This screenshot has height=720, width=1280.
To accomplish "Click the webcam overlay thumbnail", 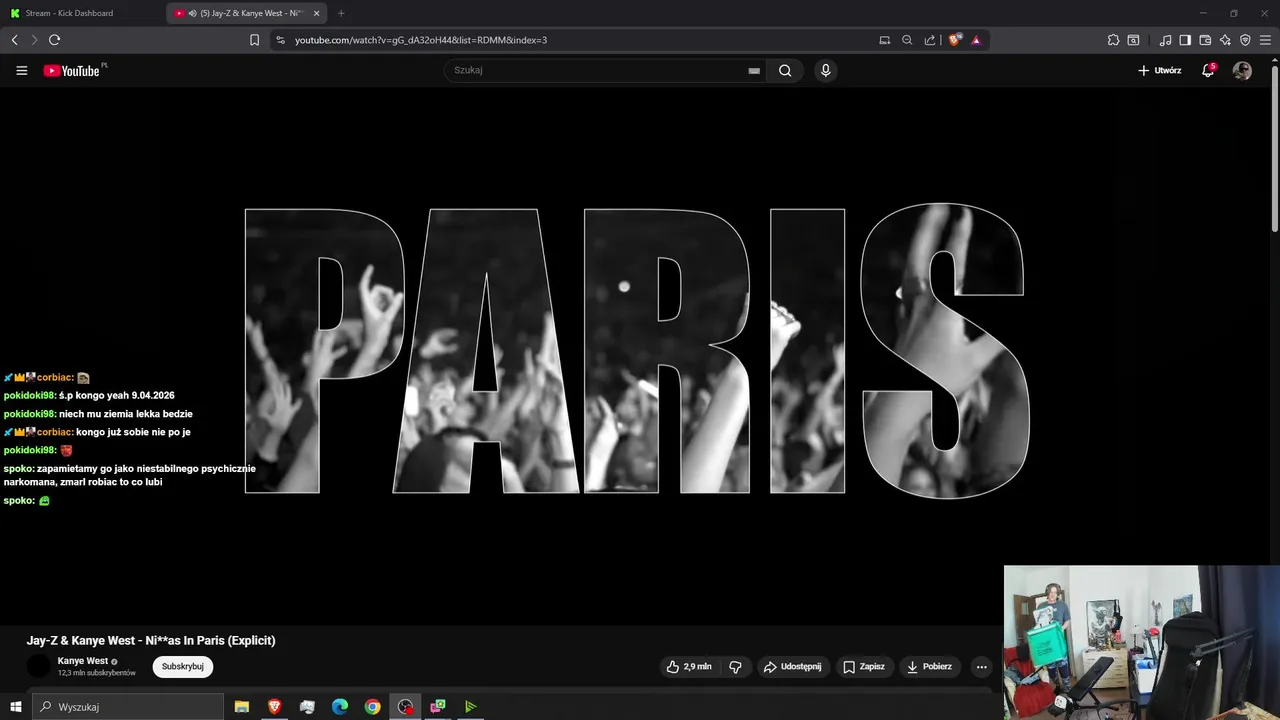I will (1142, 642).
